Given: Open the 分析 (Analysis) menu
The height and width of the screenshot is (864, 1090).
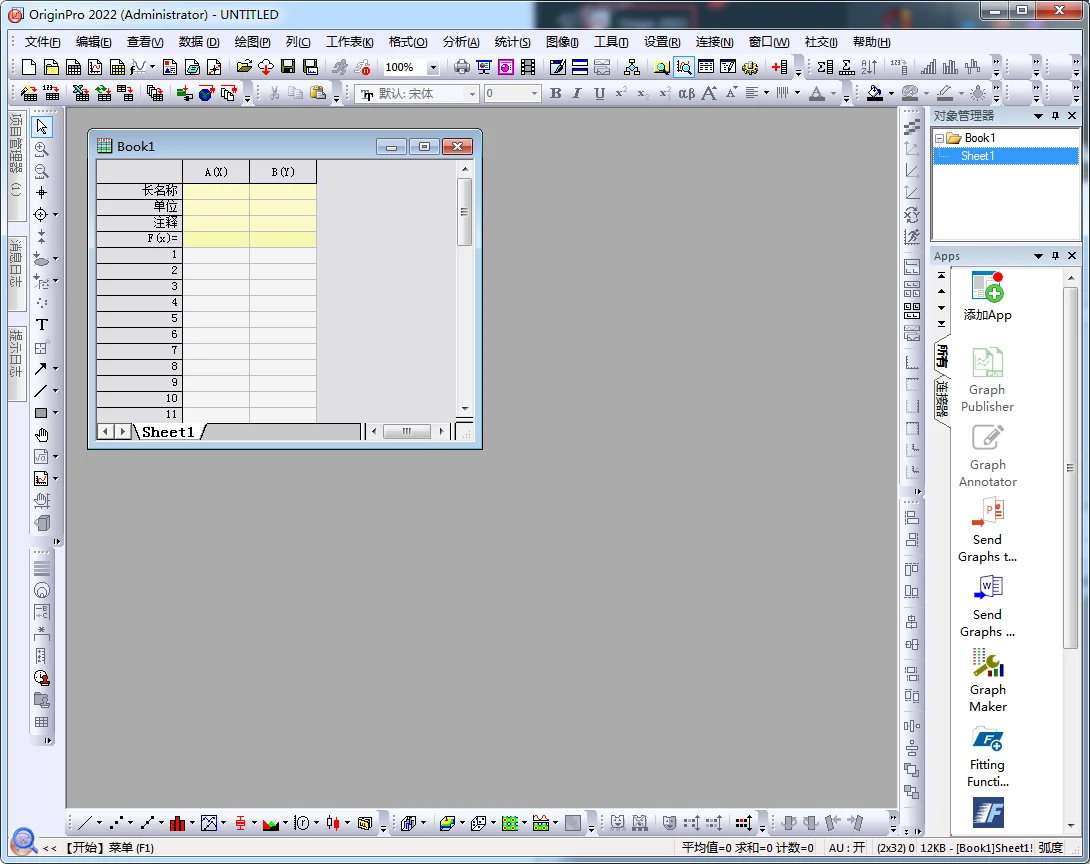Looking at the screenshot, I should [460, 42].
